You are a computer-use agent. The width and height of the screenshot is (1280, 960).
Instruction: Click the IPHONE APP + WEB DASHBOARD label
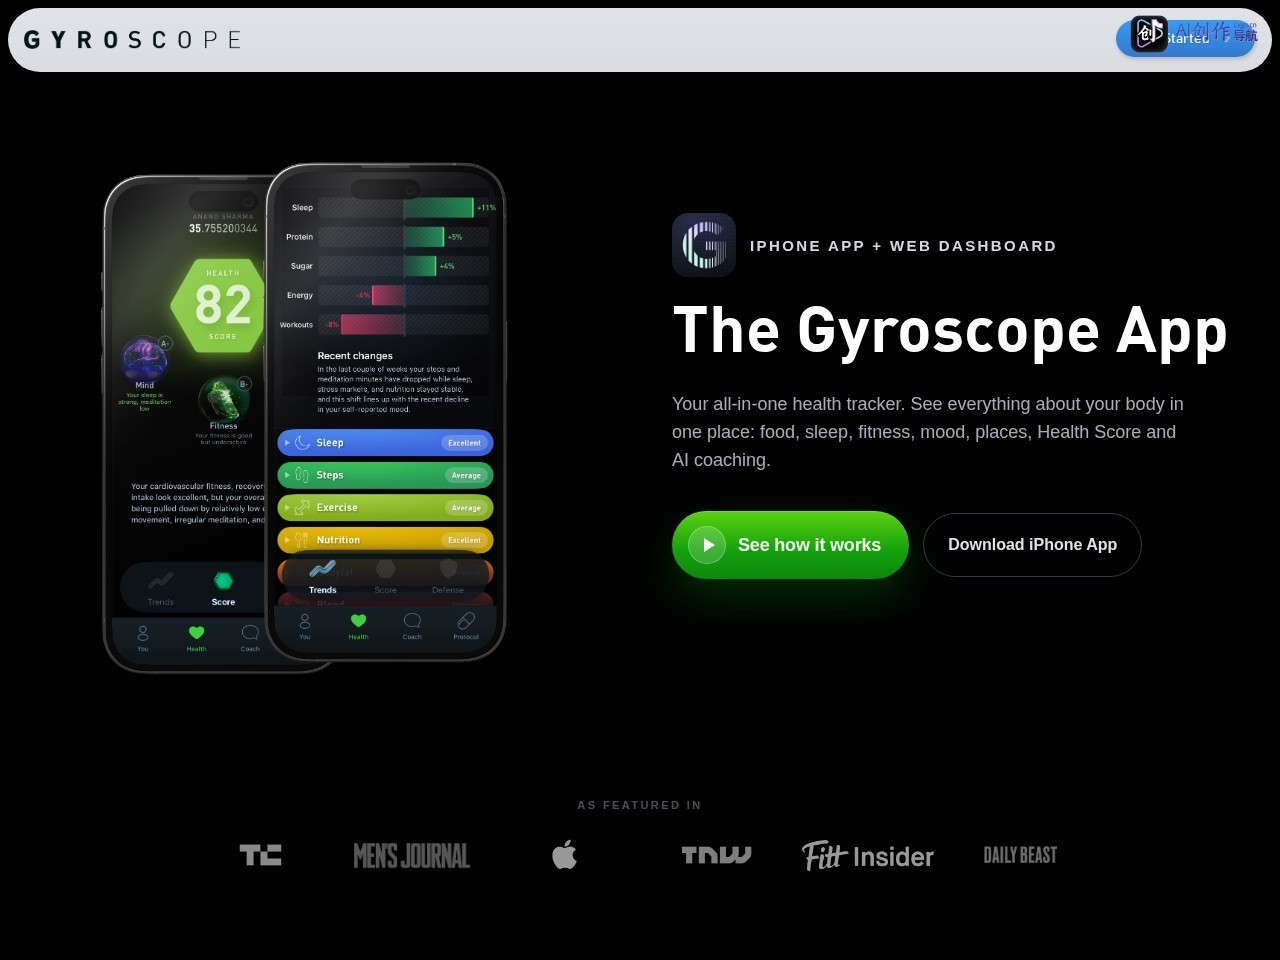tap(903, 246)
